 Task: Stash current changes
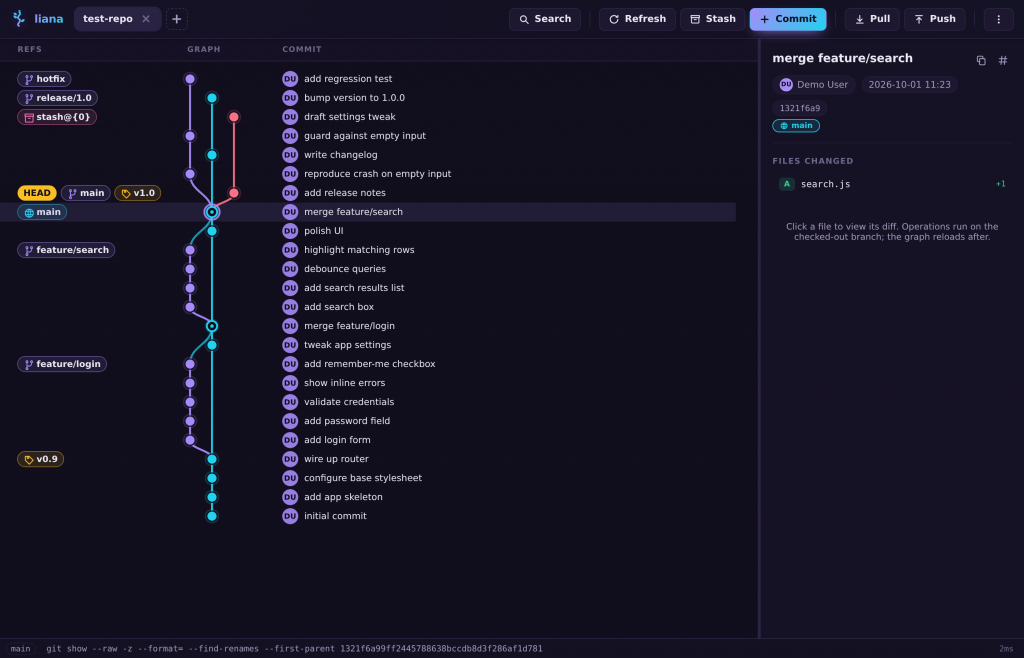click(712, 19)
